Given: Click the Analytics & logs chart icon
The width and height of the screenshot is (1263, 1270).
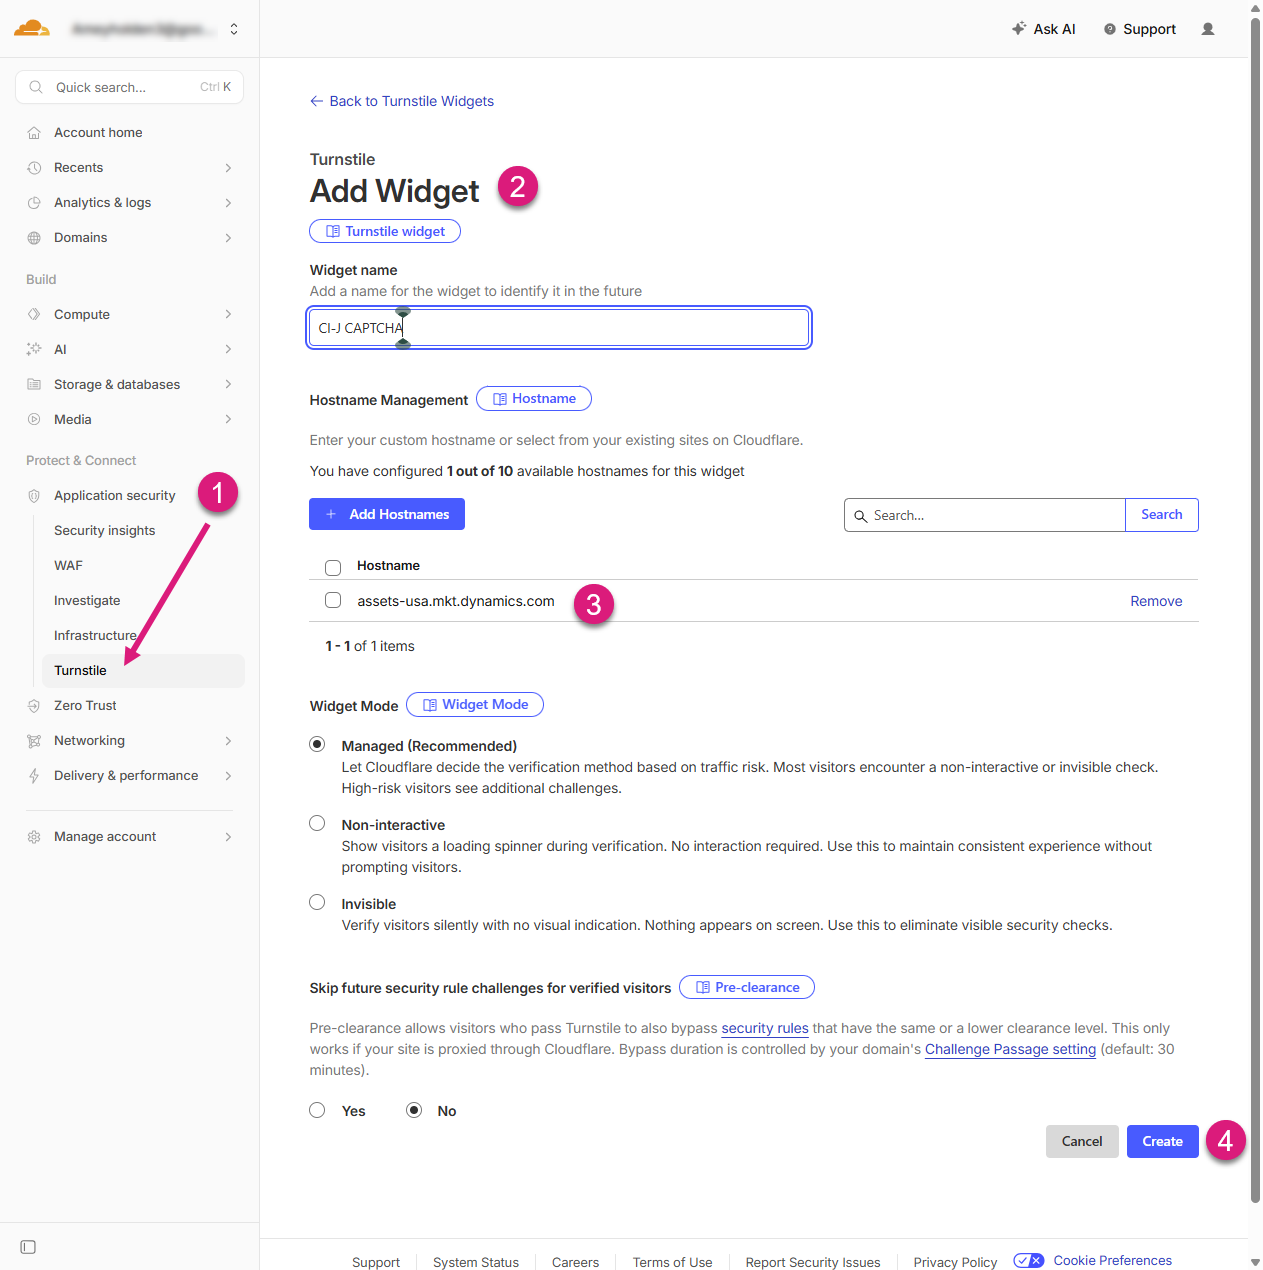Looking at the screenshot, I should click(34, 203).
